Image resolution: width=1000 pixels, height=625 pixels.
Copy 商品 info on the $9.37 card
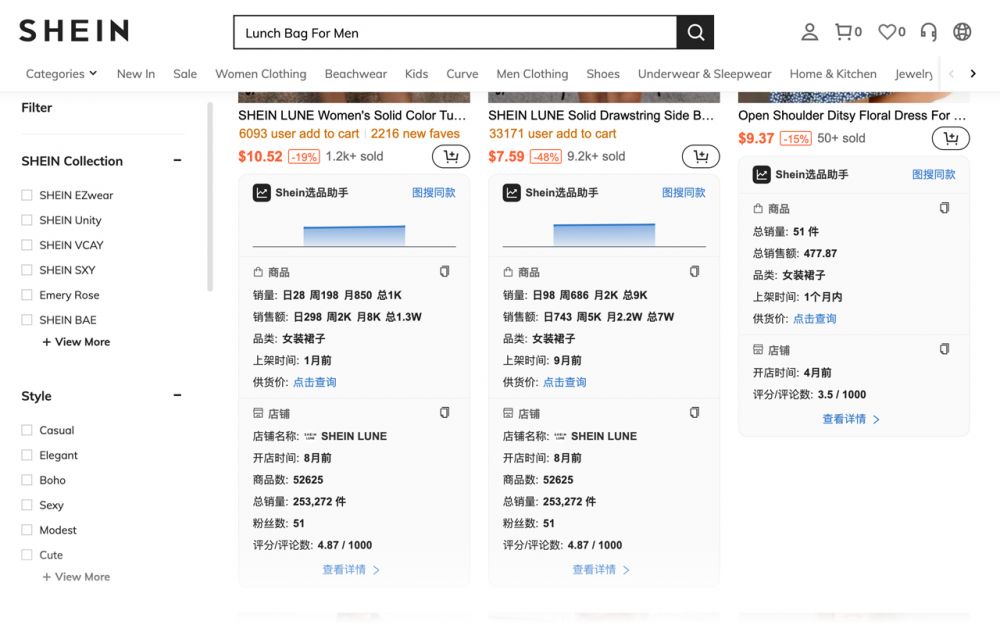(945, 208)
